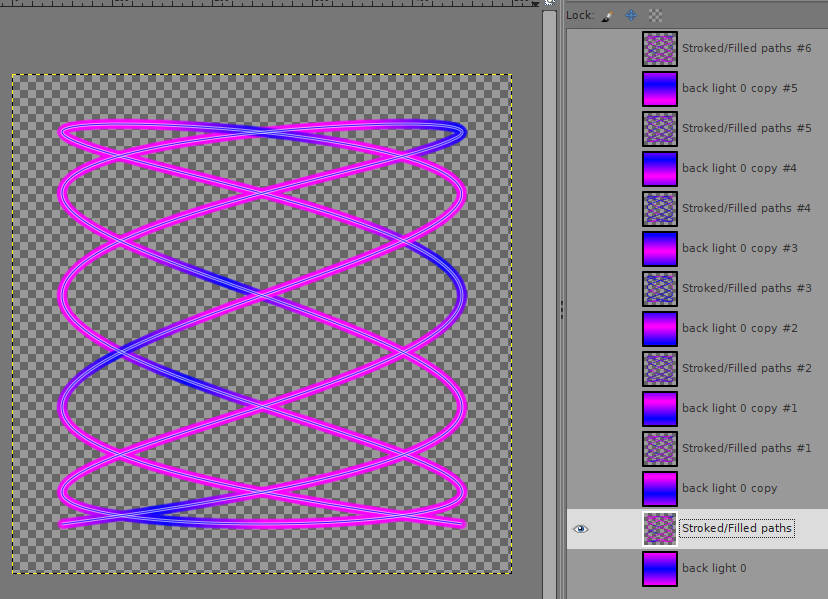Screen dimensions: 828x599
Task: Toggle lock position and size icon
Action: tap(631, 16)
